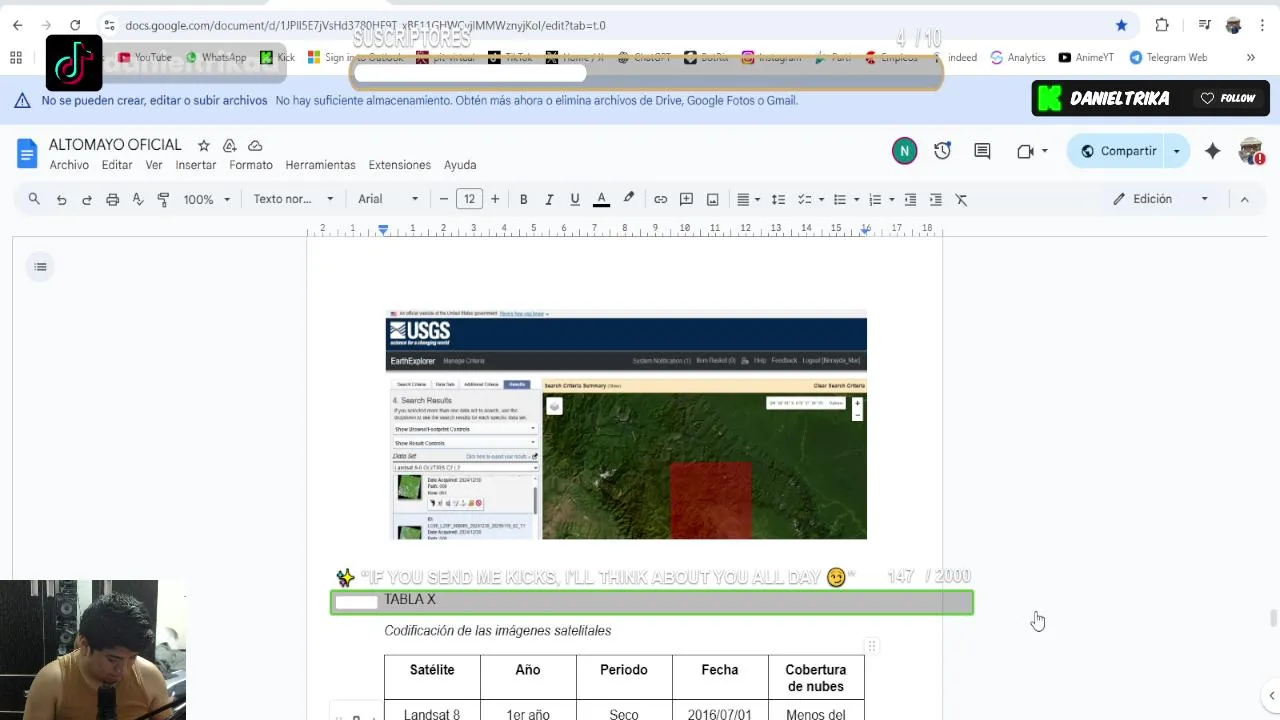This screenshot has width=1280, height=720.
Task: Open the Google Docs home icon
Action: pos(27,153)
